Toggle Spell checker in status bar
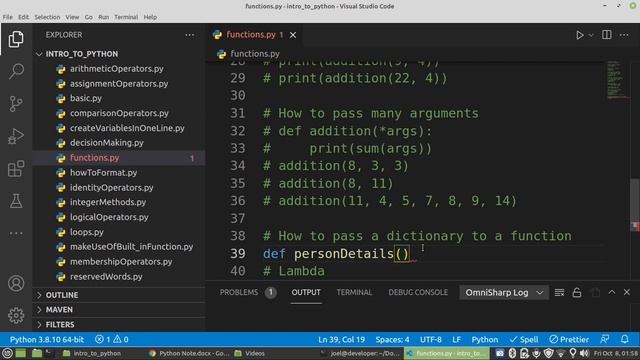Screen dimensions: 640x360 point(524,340)
